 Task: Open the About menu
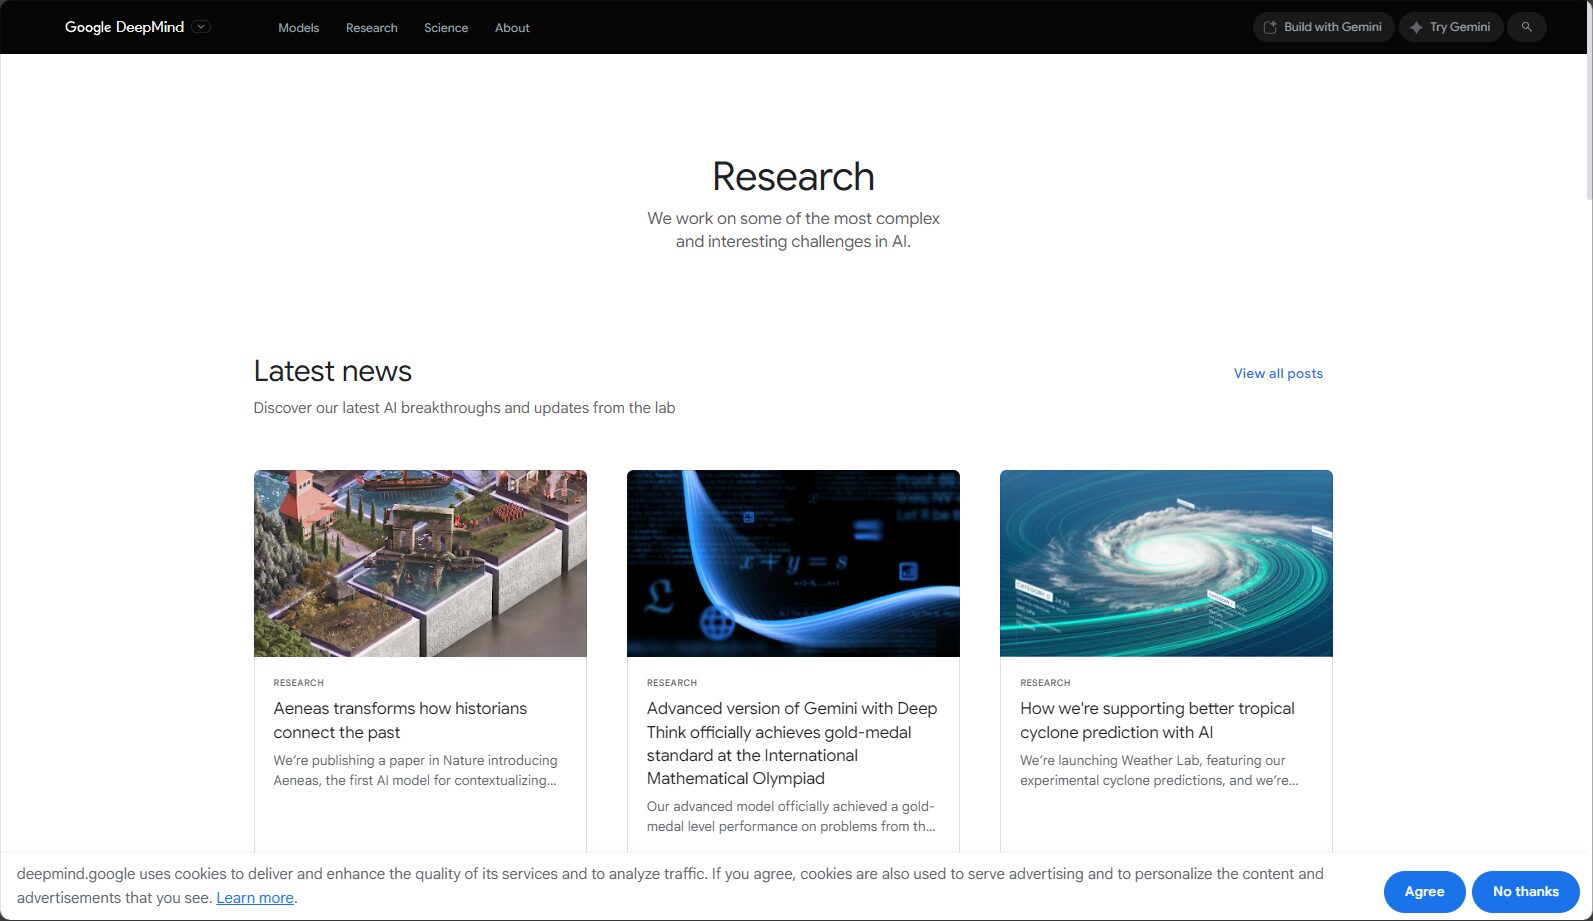coord(512,28)
